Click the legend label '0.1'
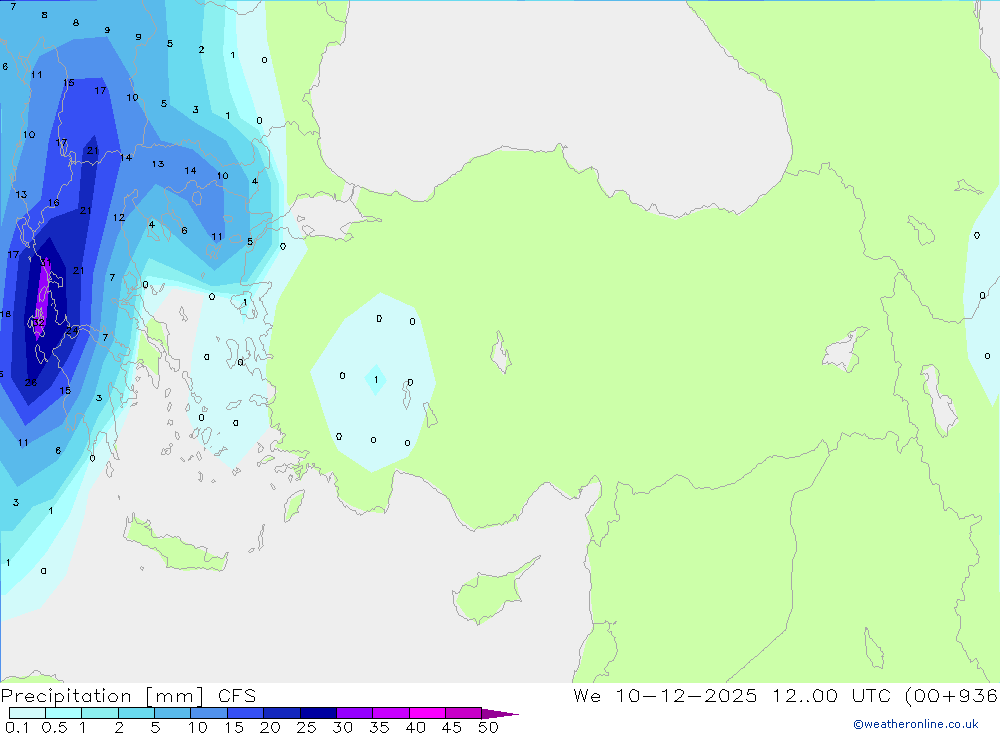The height and width of the screenshot is (733, 1000). [17, 727]
